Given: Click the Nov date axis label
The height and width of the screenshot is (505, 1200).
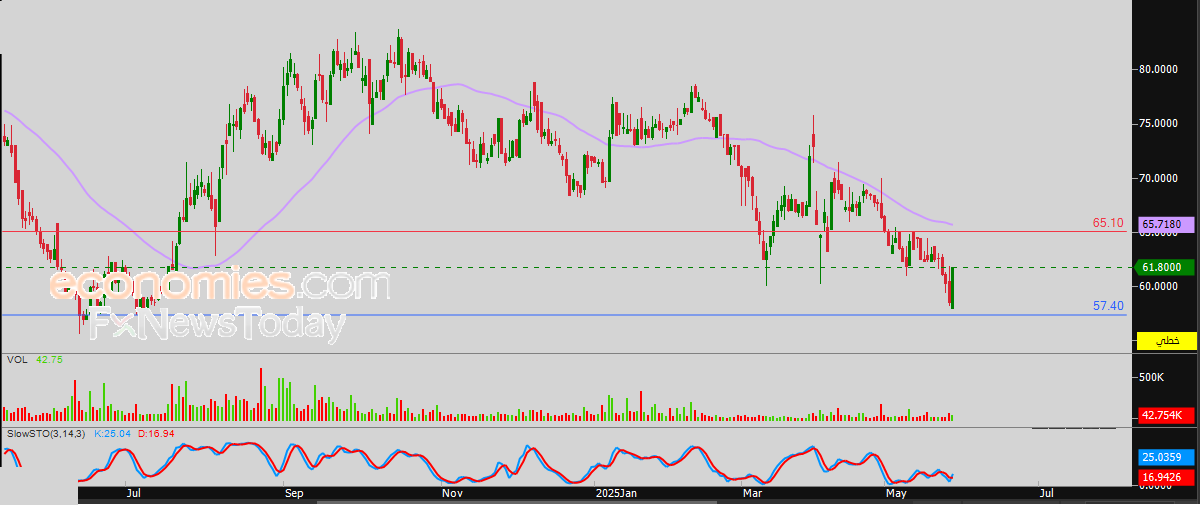Looking at the screenshot, I should 451,494.
